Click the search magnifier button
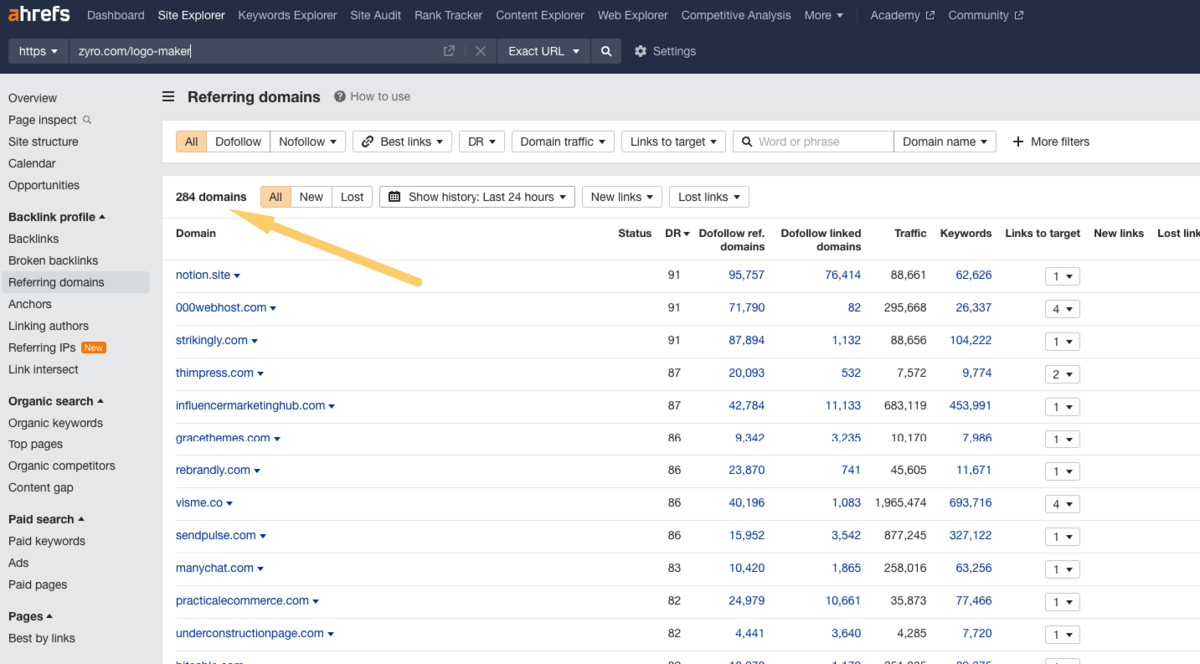 click(606, 51)
